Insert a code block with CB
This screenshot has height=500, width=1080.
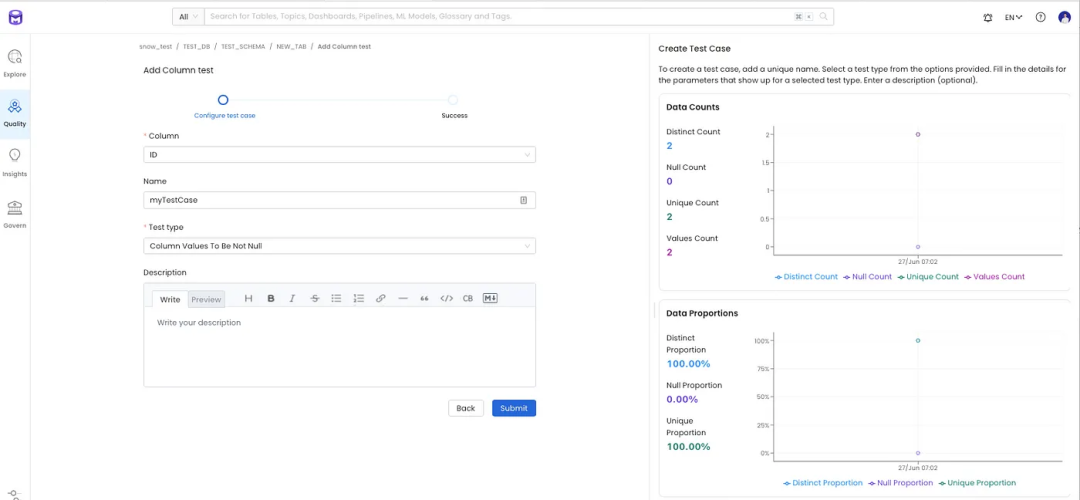click(467, 298)
